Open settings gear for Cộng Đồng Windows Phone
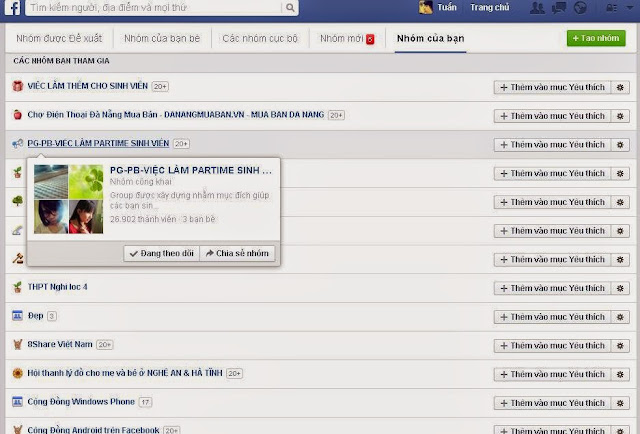 (x=620, y=403)
